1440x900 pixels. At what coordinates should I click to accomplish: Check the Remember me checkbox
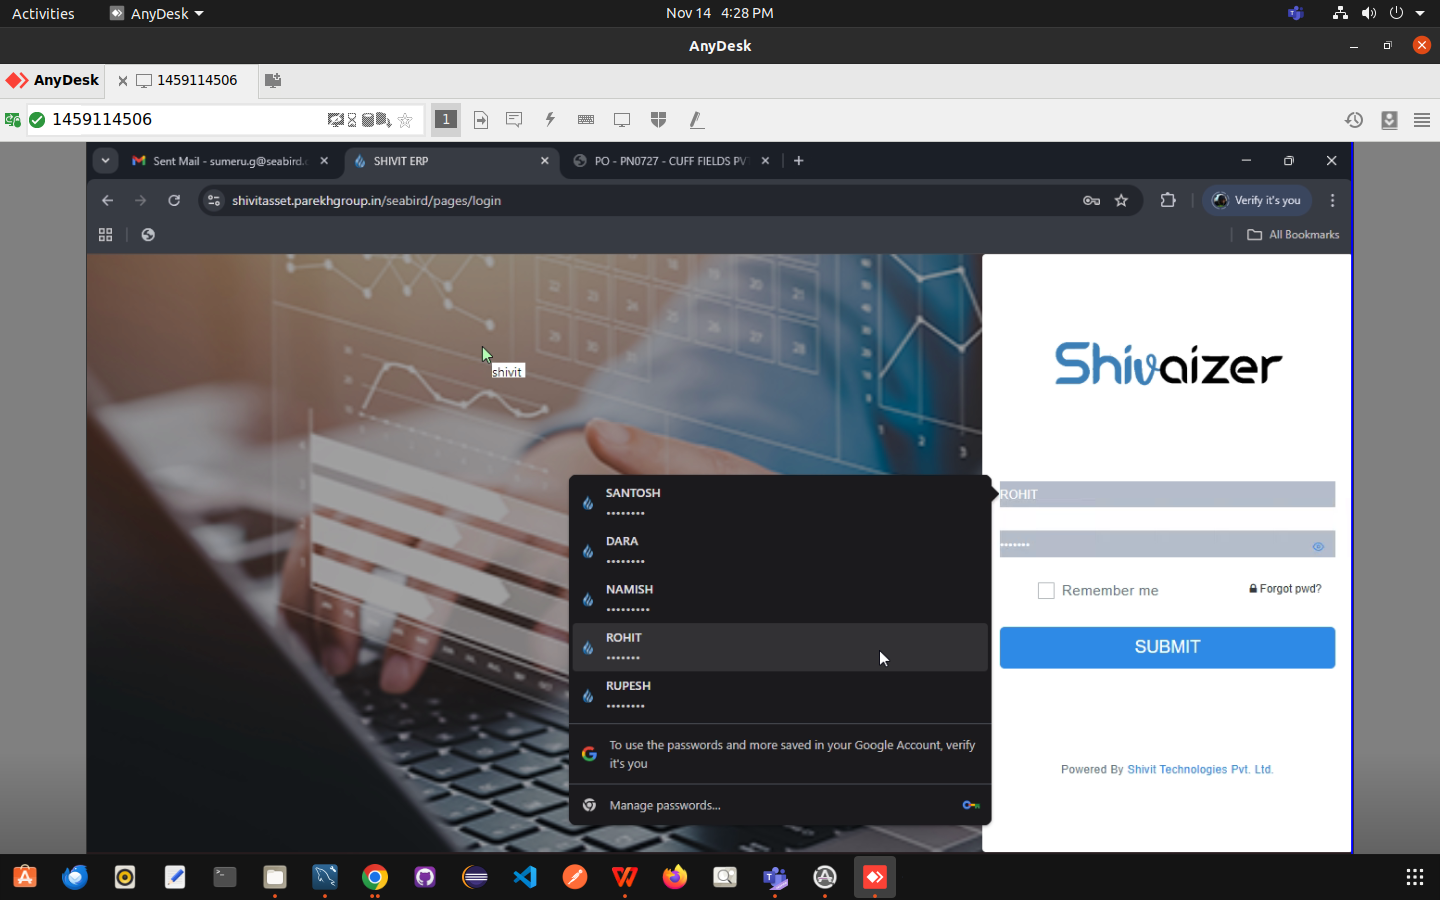(x=1046, y=591)
